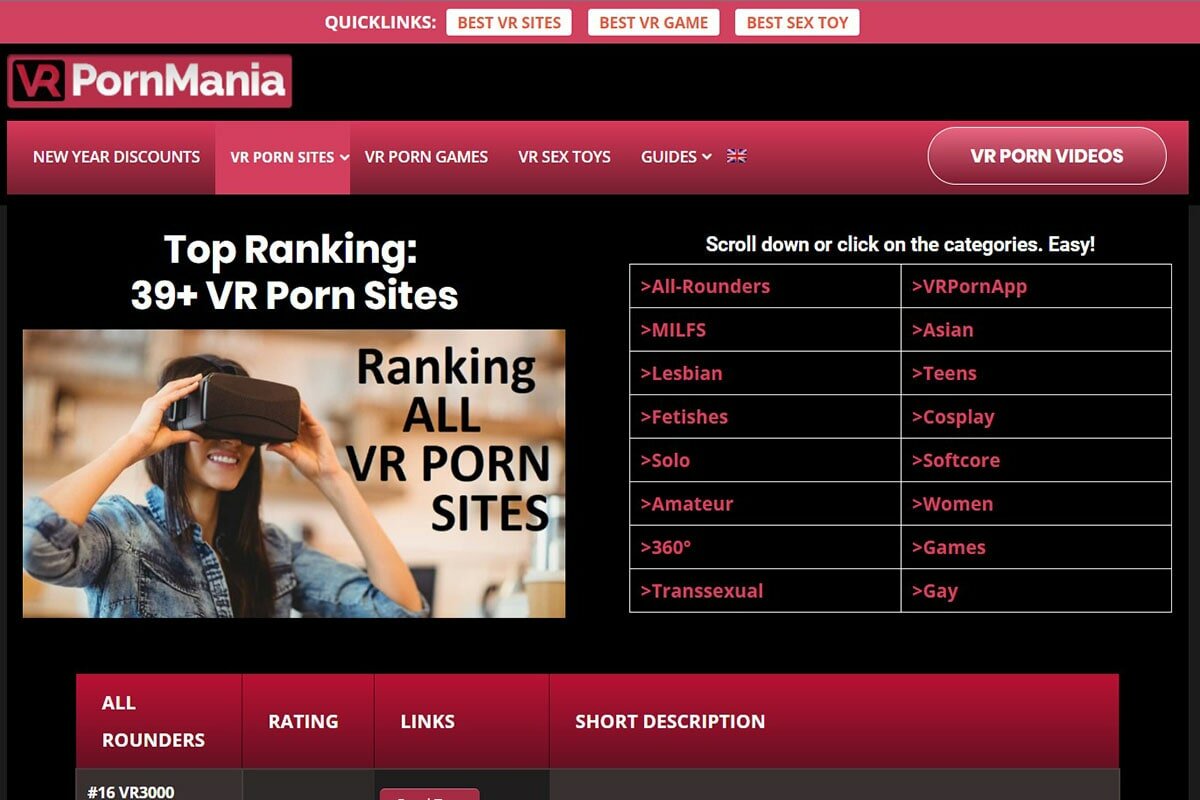The height and width of the screenshot is (800, 1200).
Task: Click the VR Porn Videos button
Action: pos(1047,156)
